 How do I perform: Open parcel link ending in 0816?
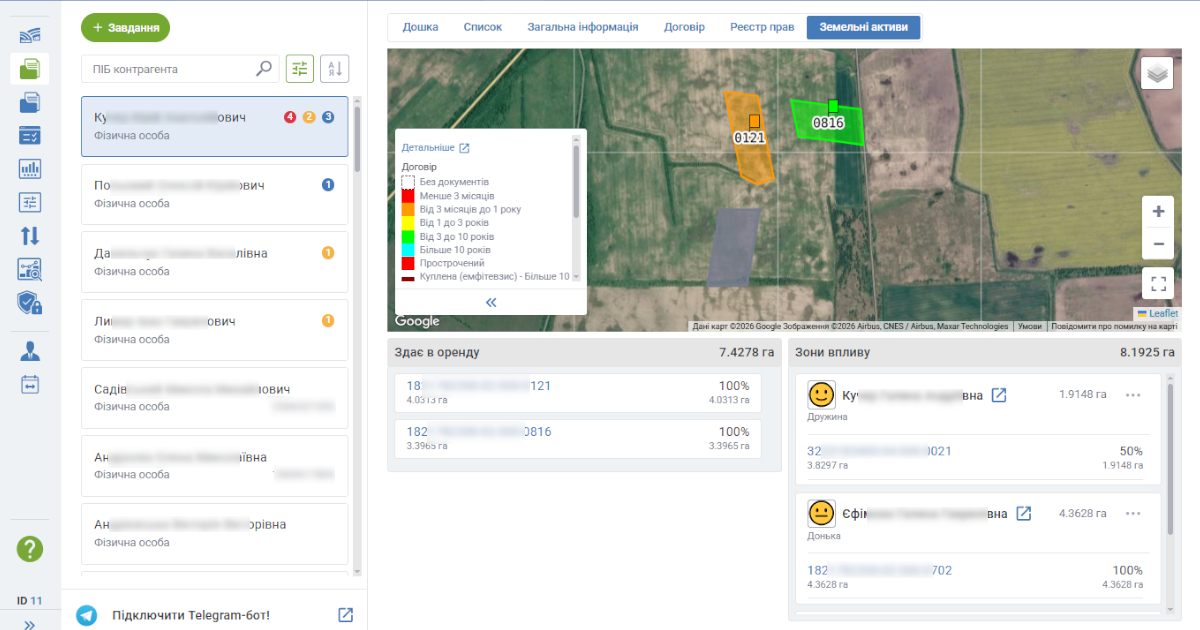coord(479,432)
